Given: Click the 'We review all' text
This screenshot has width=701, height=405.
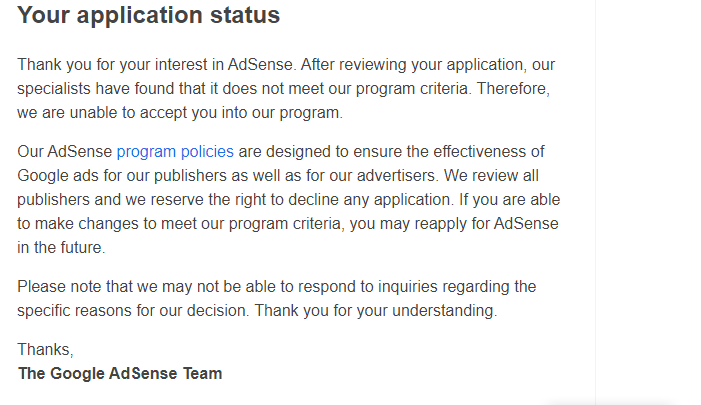Looking at the screenshot, I should coord(491,176).
